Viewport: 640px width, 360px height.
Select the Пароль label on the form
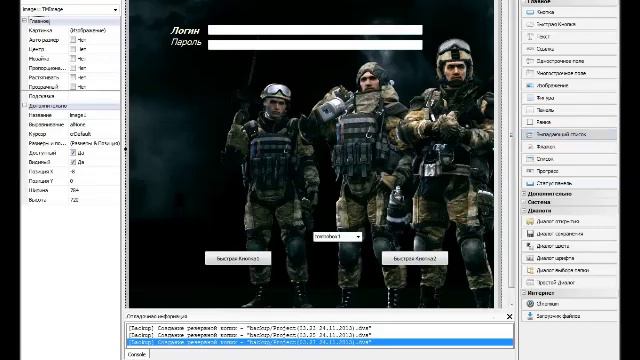186,42
